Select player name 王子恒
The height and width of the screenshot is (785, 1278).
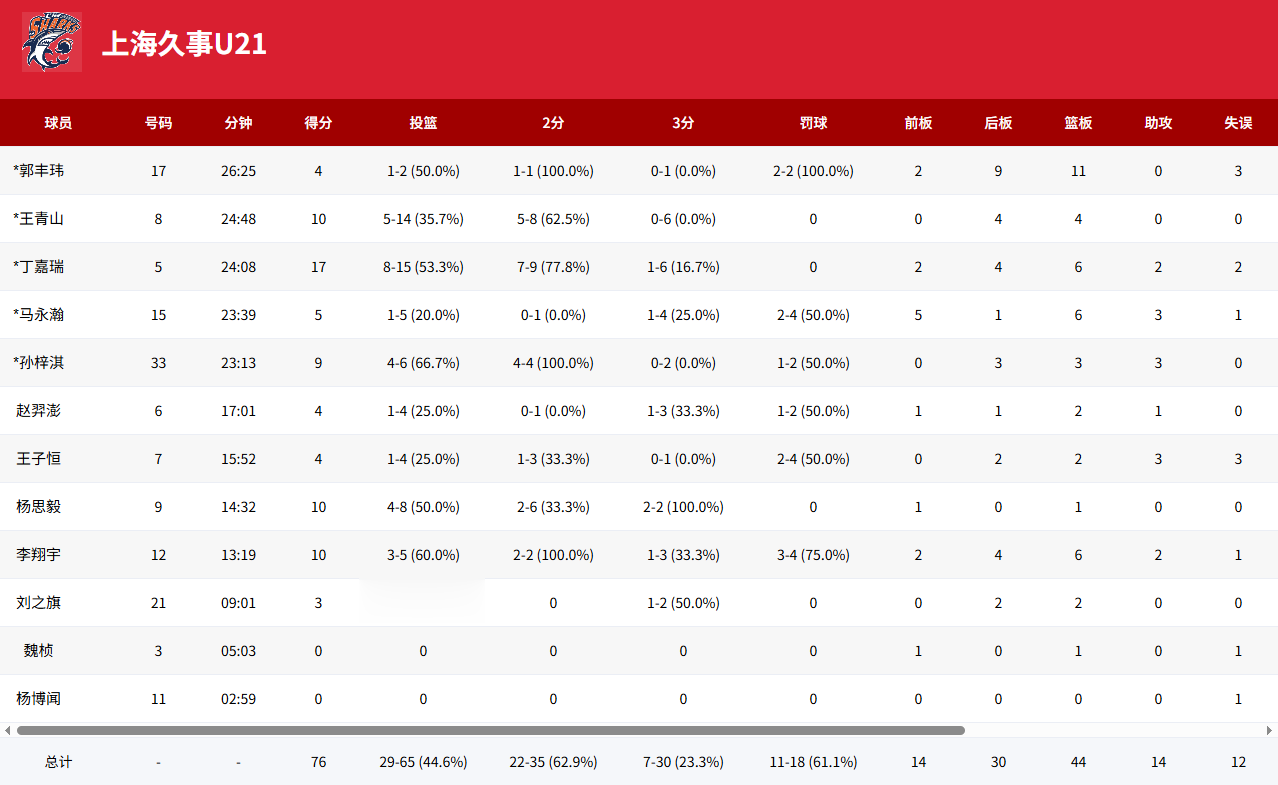click(x=38, y=459)
